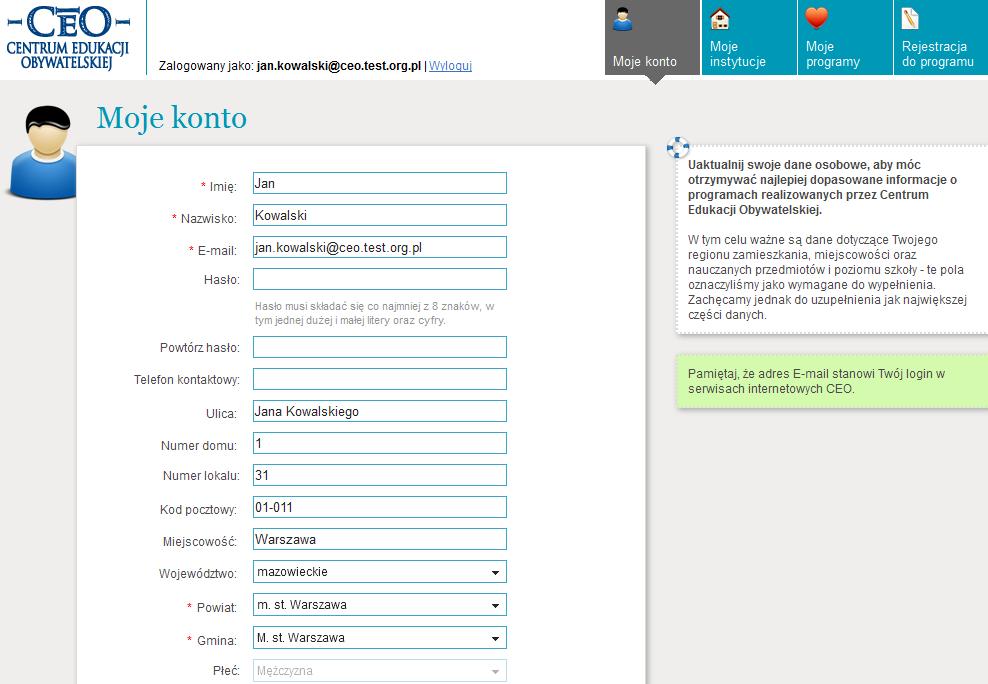
Task: Open the Moje instytucje tab
Action: point(749,38)
